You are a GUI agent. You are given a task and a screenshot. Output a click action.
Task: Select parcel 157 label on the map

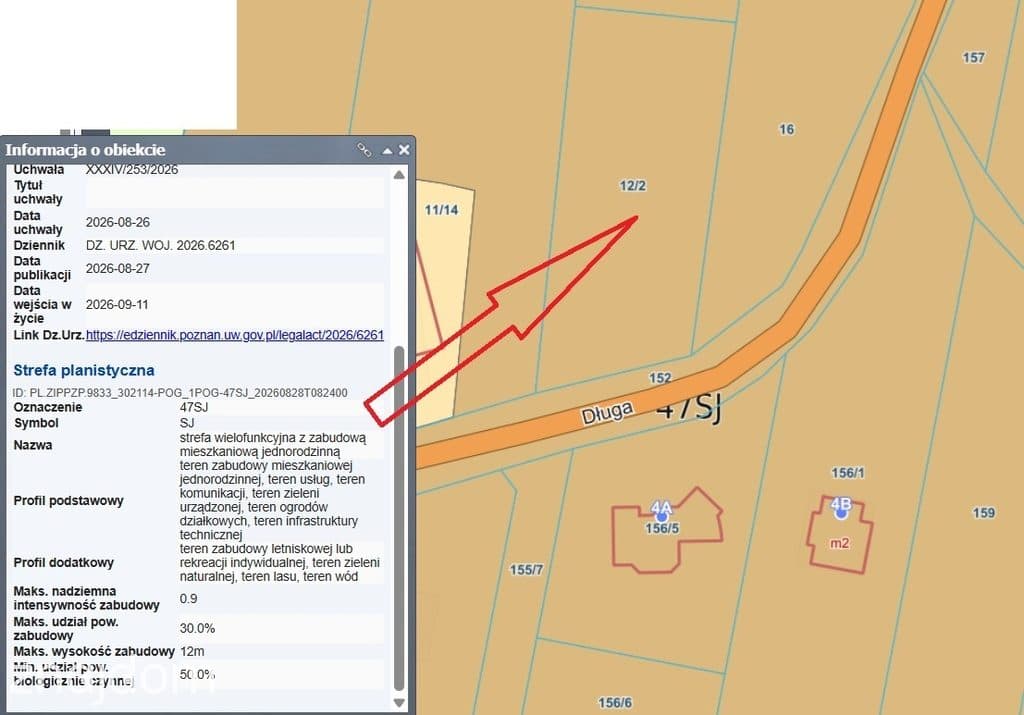click(x=973, y=57)
